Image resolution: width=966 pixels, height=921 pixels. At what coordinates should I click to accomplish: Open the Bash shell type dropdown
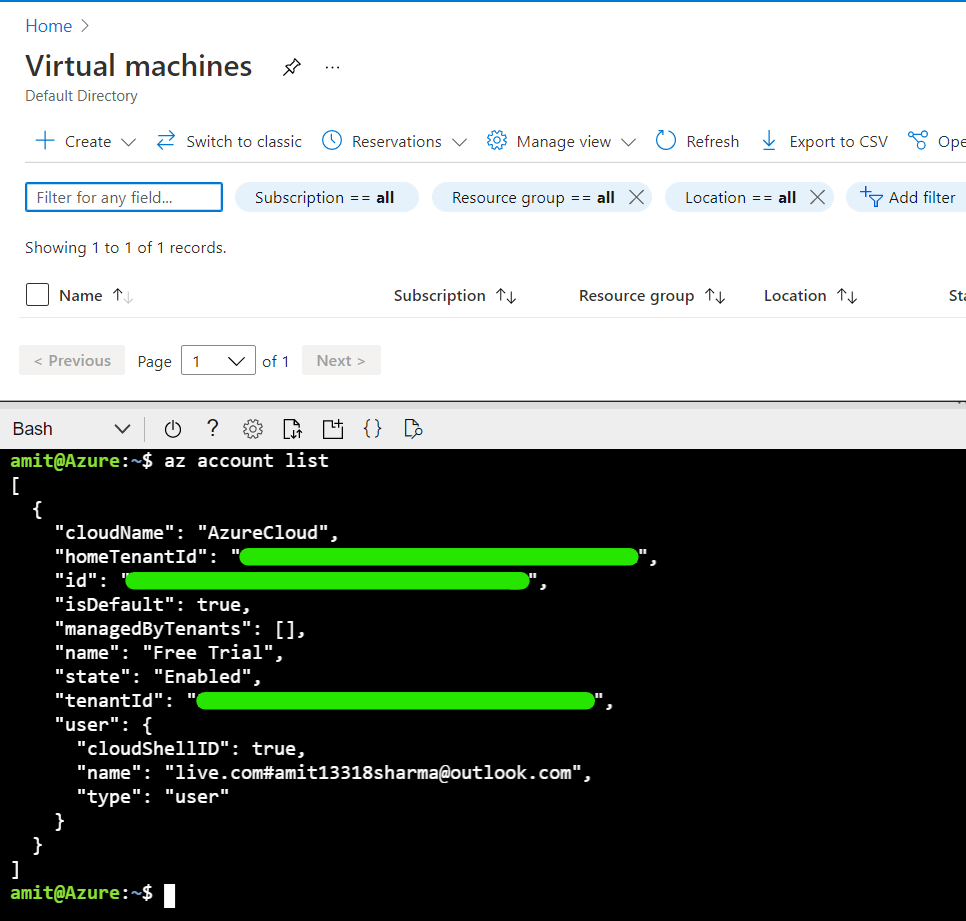[71, 429]
